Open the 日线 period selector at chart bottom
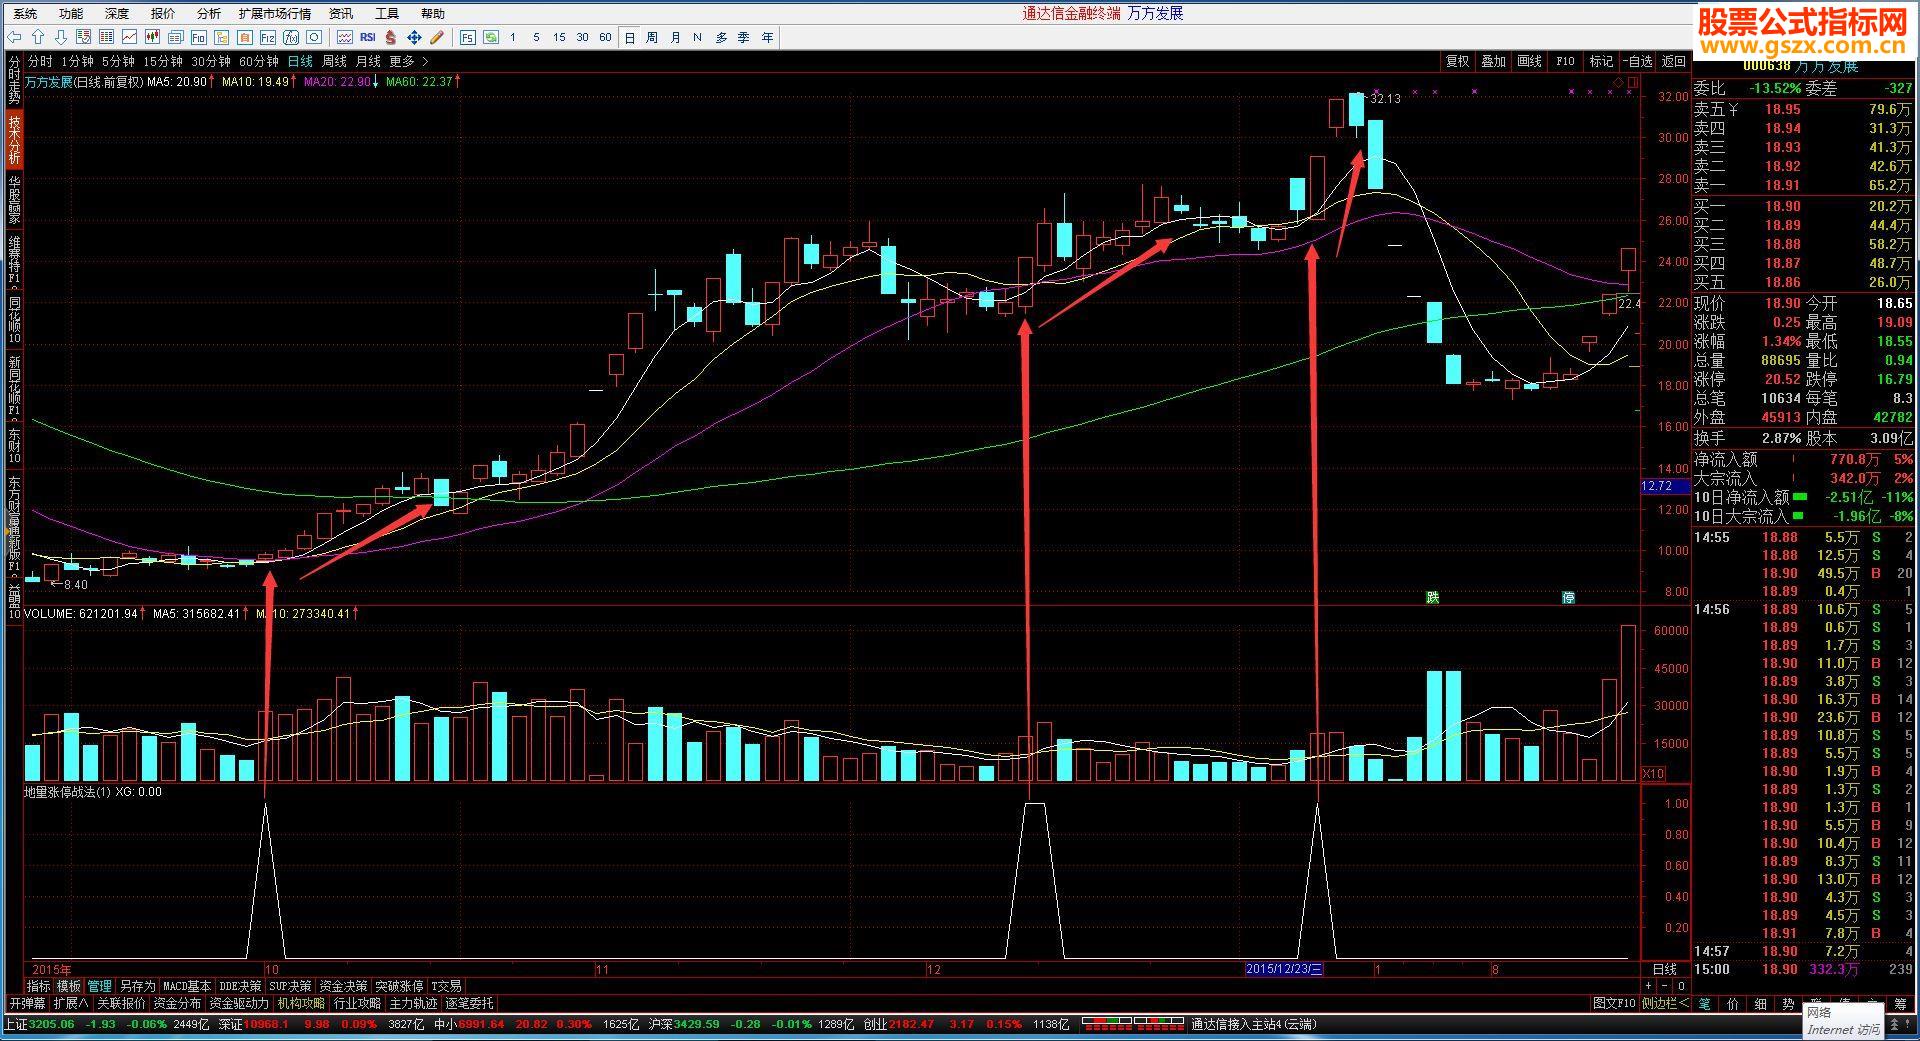1920x1041 pixels. pos(1664,969)
